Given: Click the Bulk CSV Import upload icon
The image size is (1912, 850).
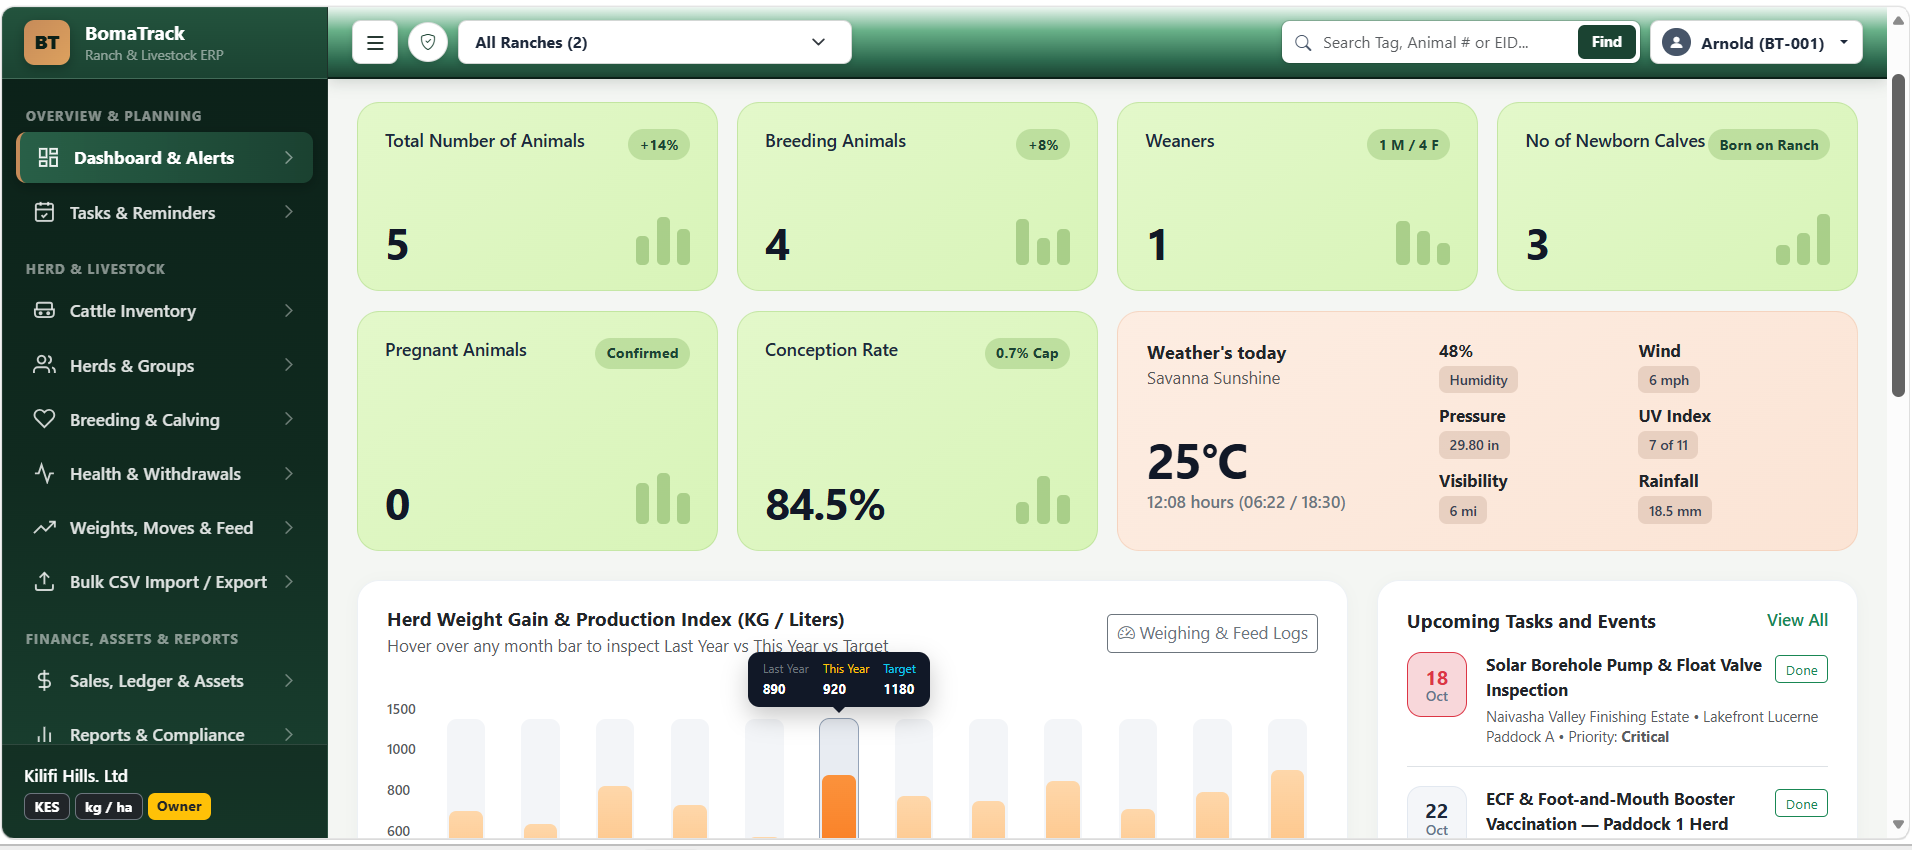Looking at the screenshot, I should [x=44, y=581].
